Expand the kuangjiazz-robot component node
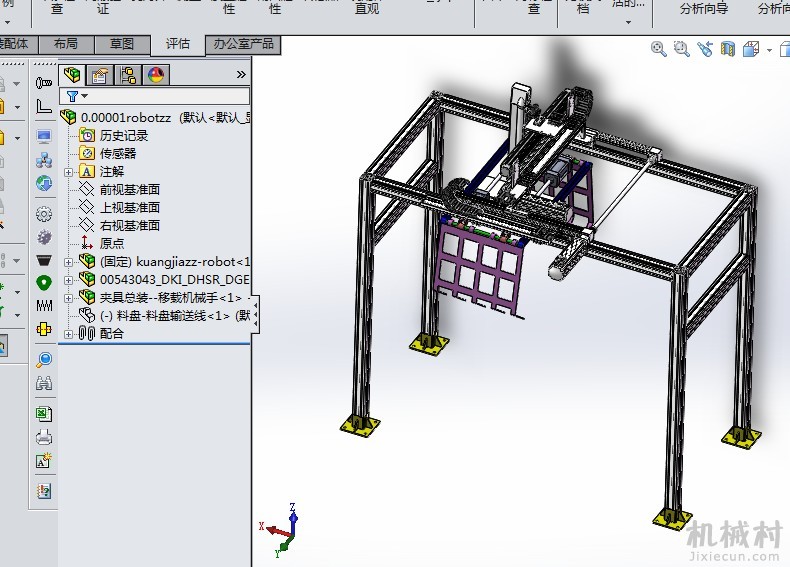This screenshot has width=790, height=567. (69, 262)
